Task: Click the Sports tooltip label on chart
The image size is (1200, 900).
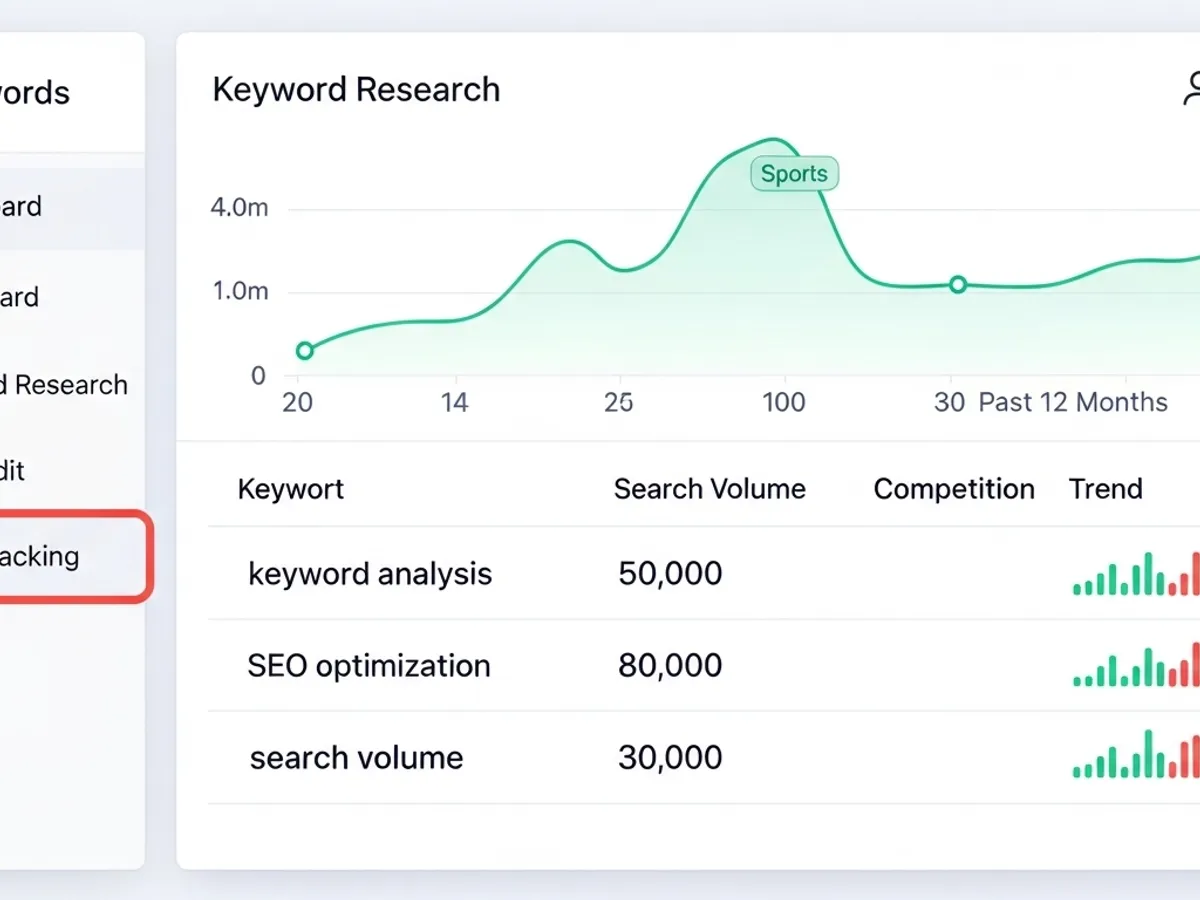Action: pos(794,174)
